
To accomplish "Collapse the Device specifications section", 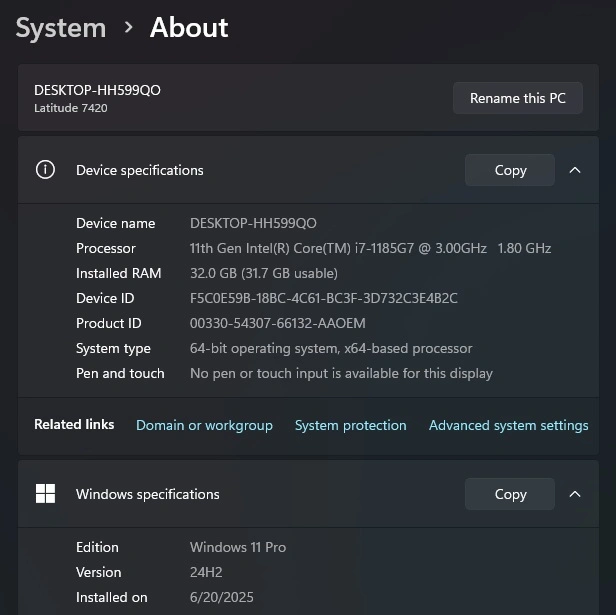I will tap(575, 170).
